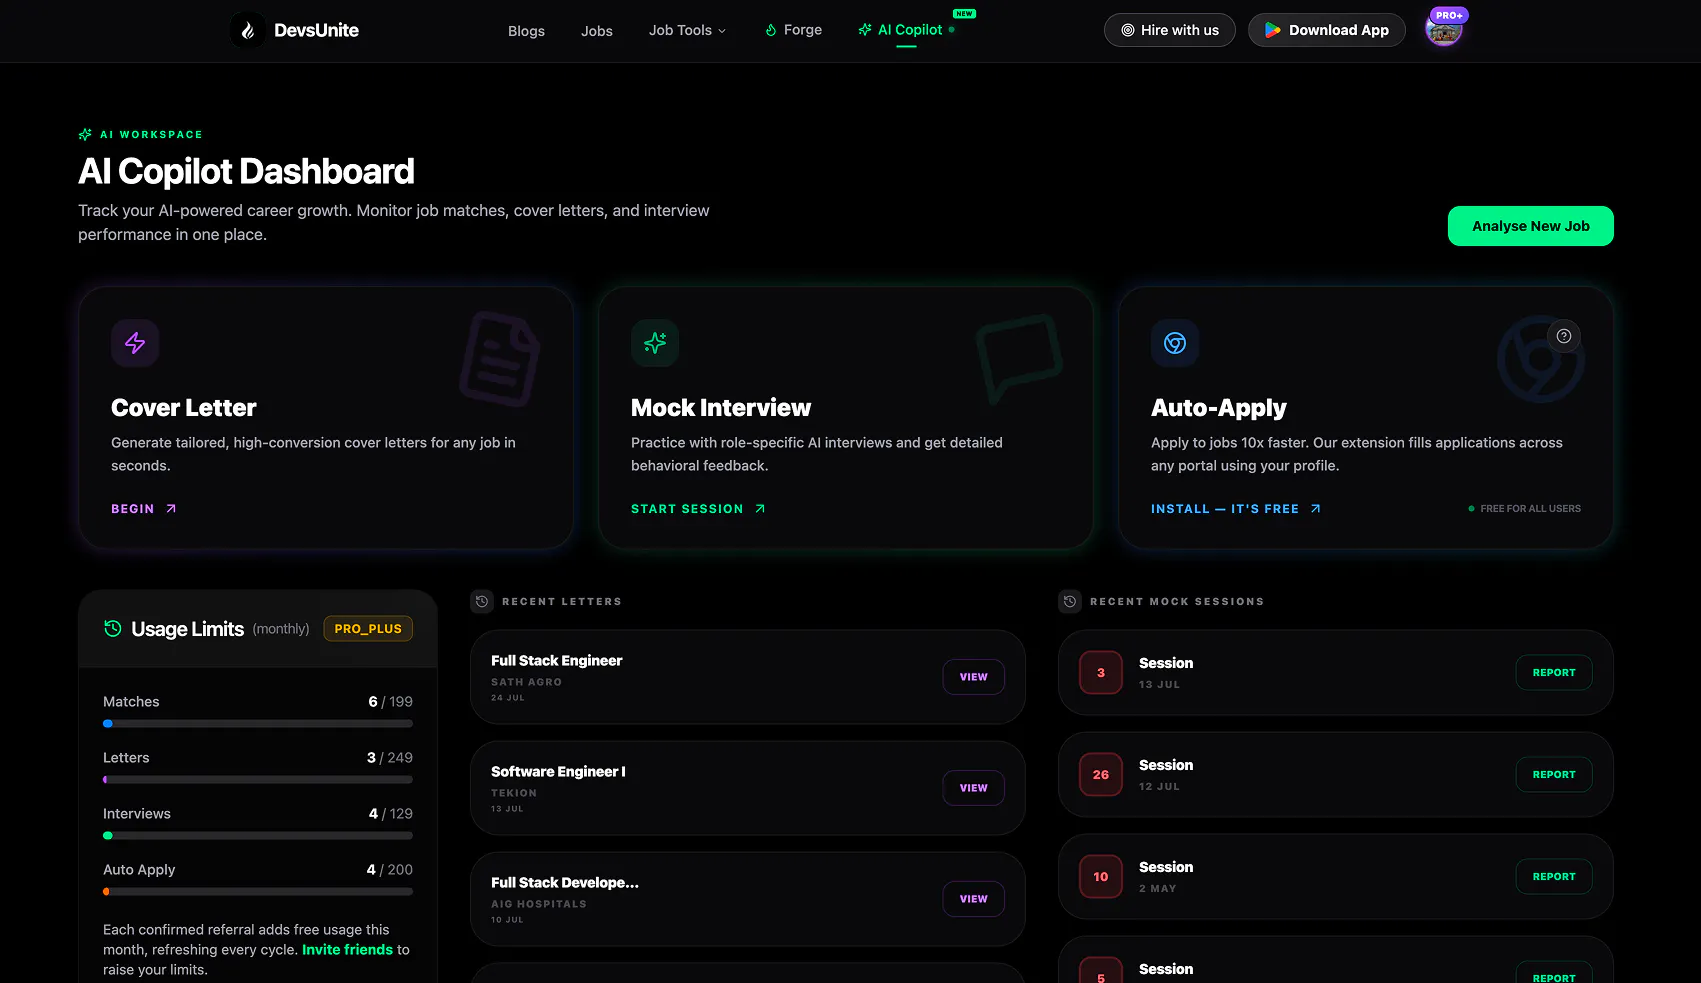Click the Analyse New Job button
Screen dimensions: 1701x983
1530,226
